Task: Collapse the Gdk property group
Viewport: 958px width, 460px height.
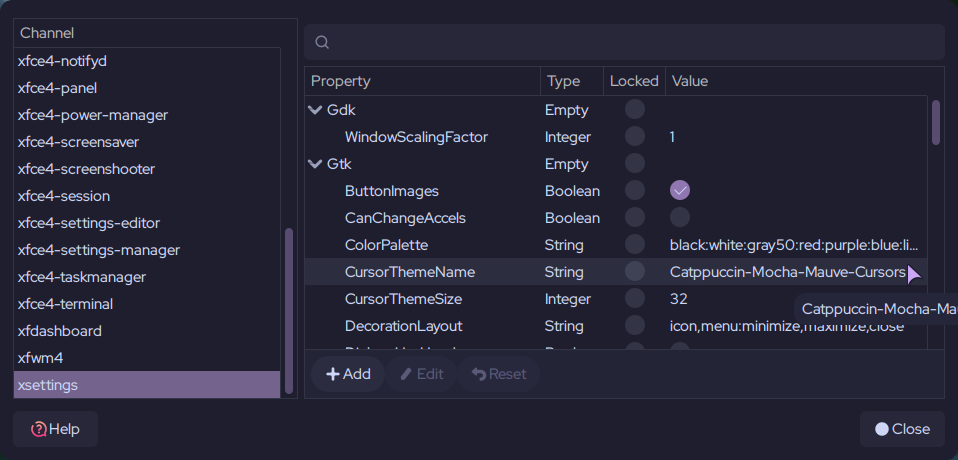Action: (316, 110)
